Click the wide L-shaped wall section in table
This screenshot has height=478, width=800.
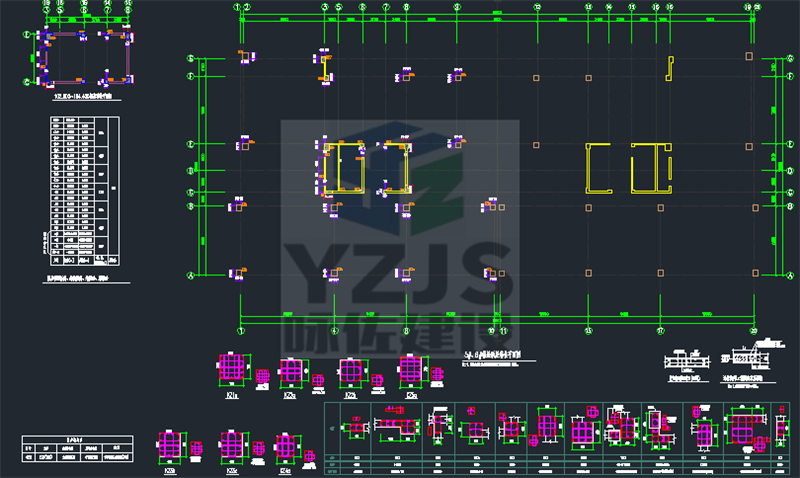(397, 424)
